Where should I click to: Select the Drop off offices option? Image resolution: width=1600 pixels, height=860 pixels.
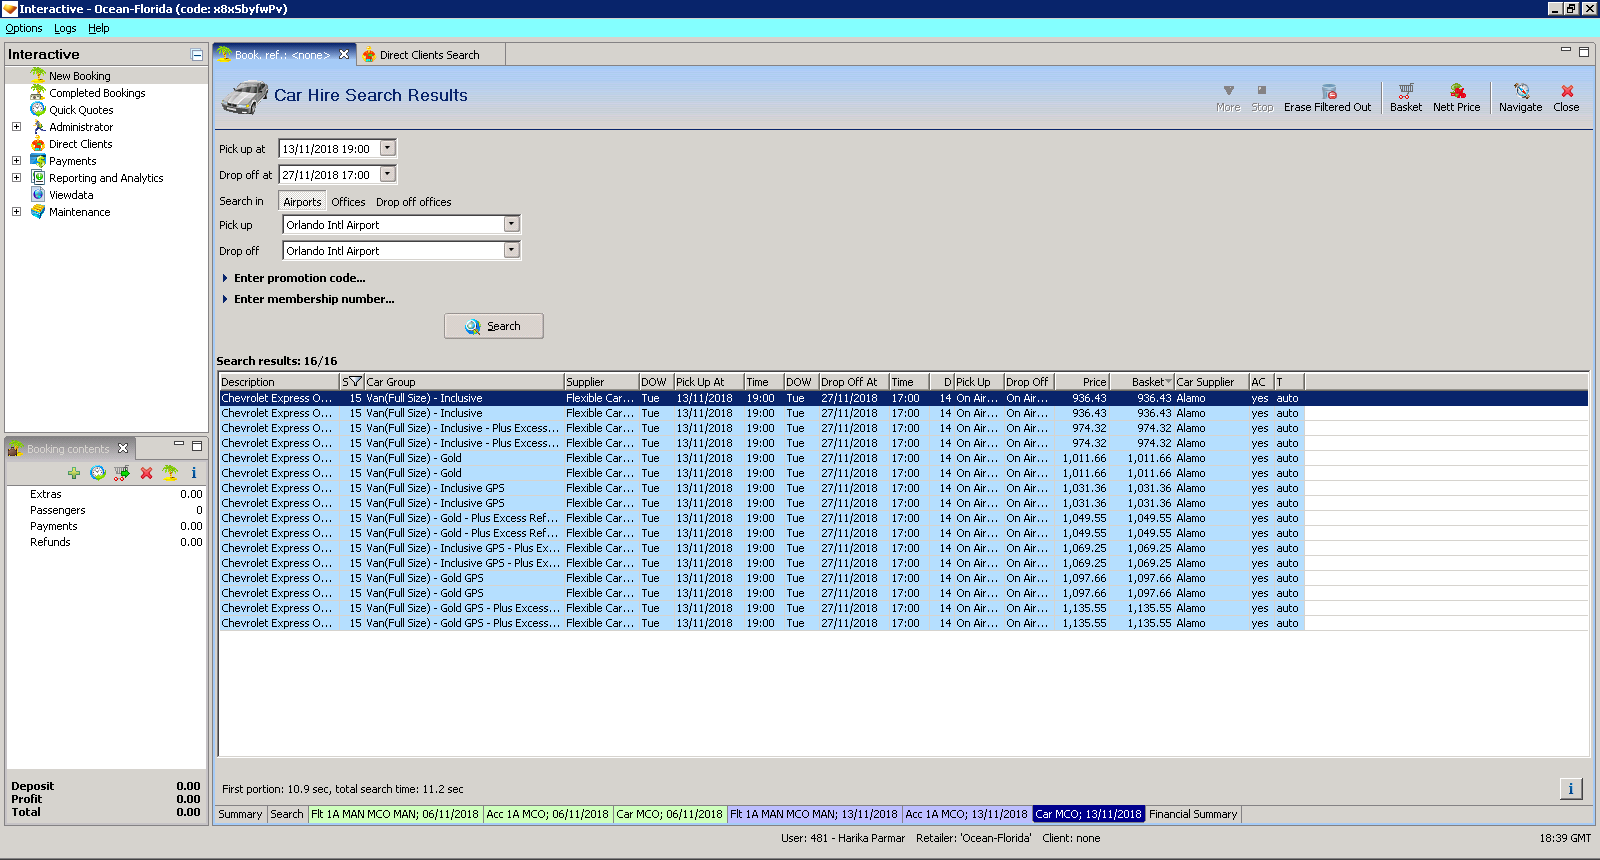click(x=413, y=202)
